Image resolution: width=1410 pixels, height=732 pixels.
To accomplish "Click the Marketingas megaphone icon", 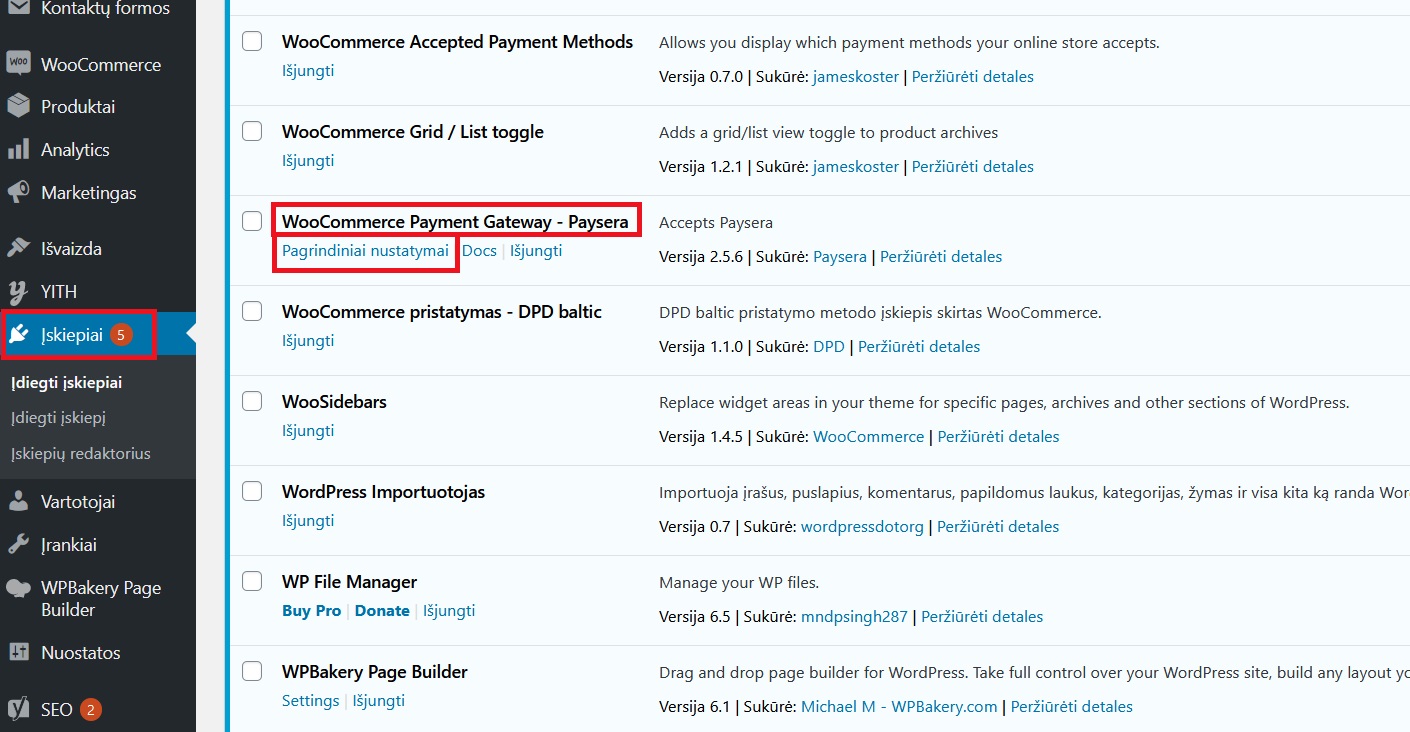I will coord(18,192).
